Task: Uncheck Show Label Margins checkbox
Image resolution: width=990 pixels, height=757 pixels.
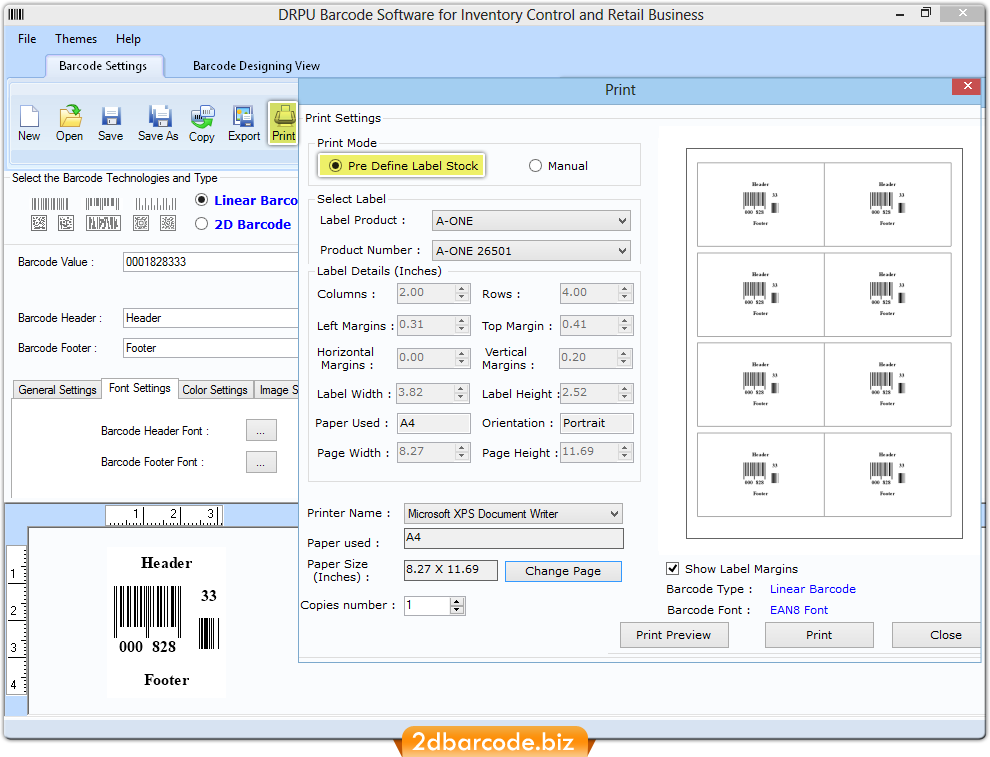Action: pyautogui.click(x=672, y=569)
